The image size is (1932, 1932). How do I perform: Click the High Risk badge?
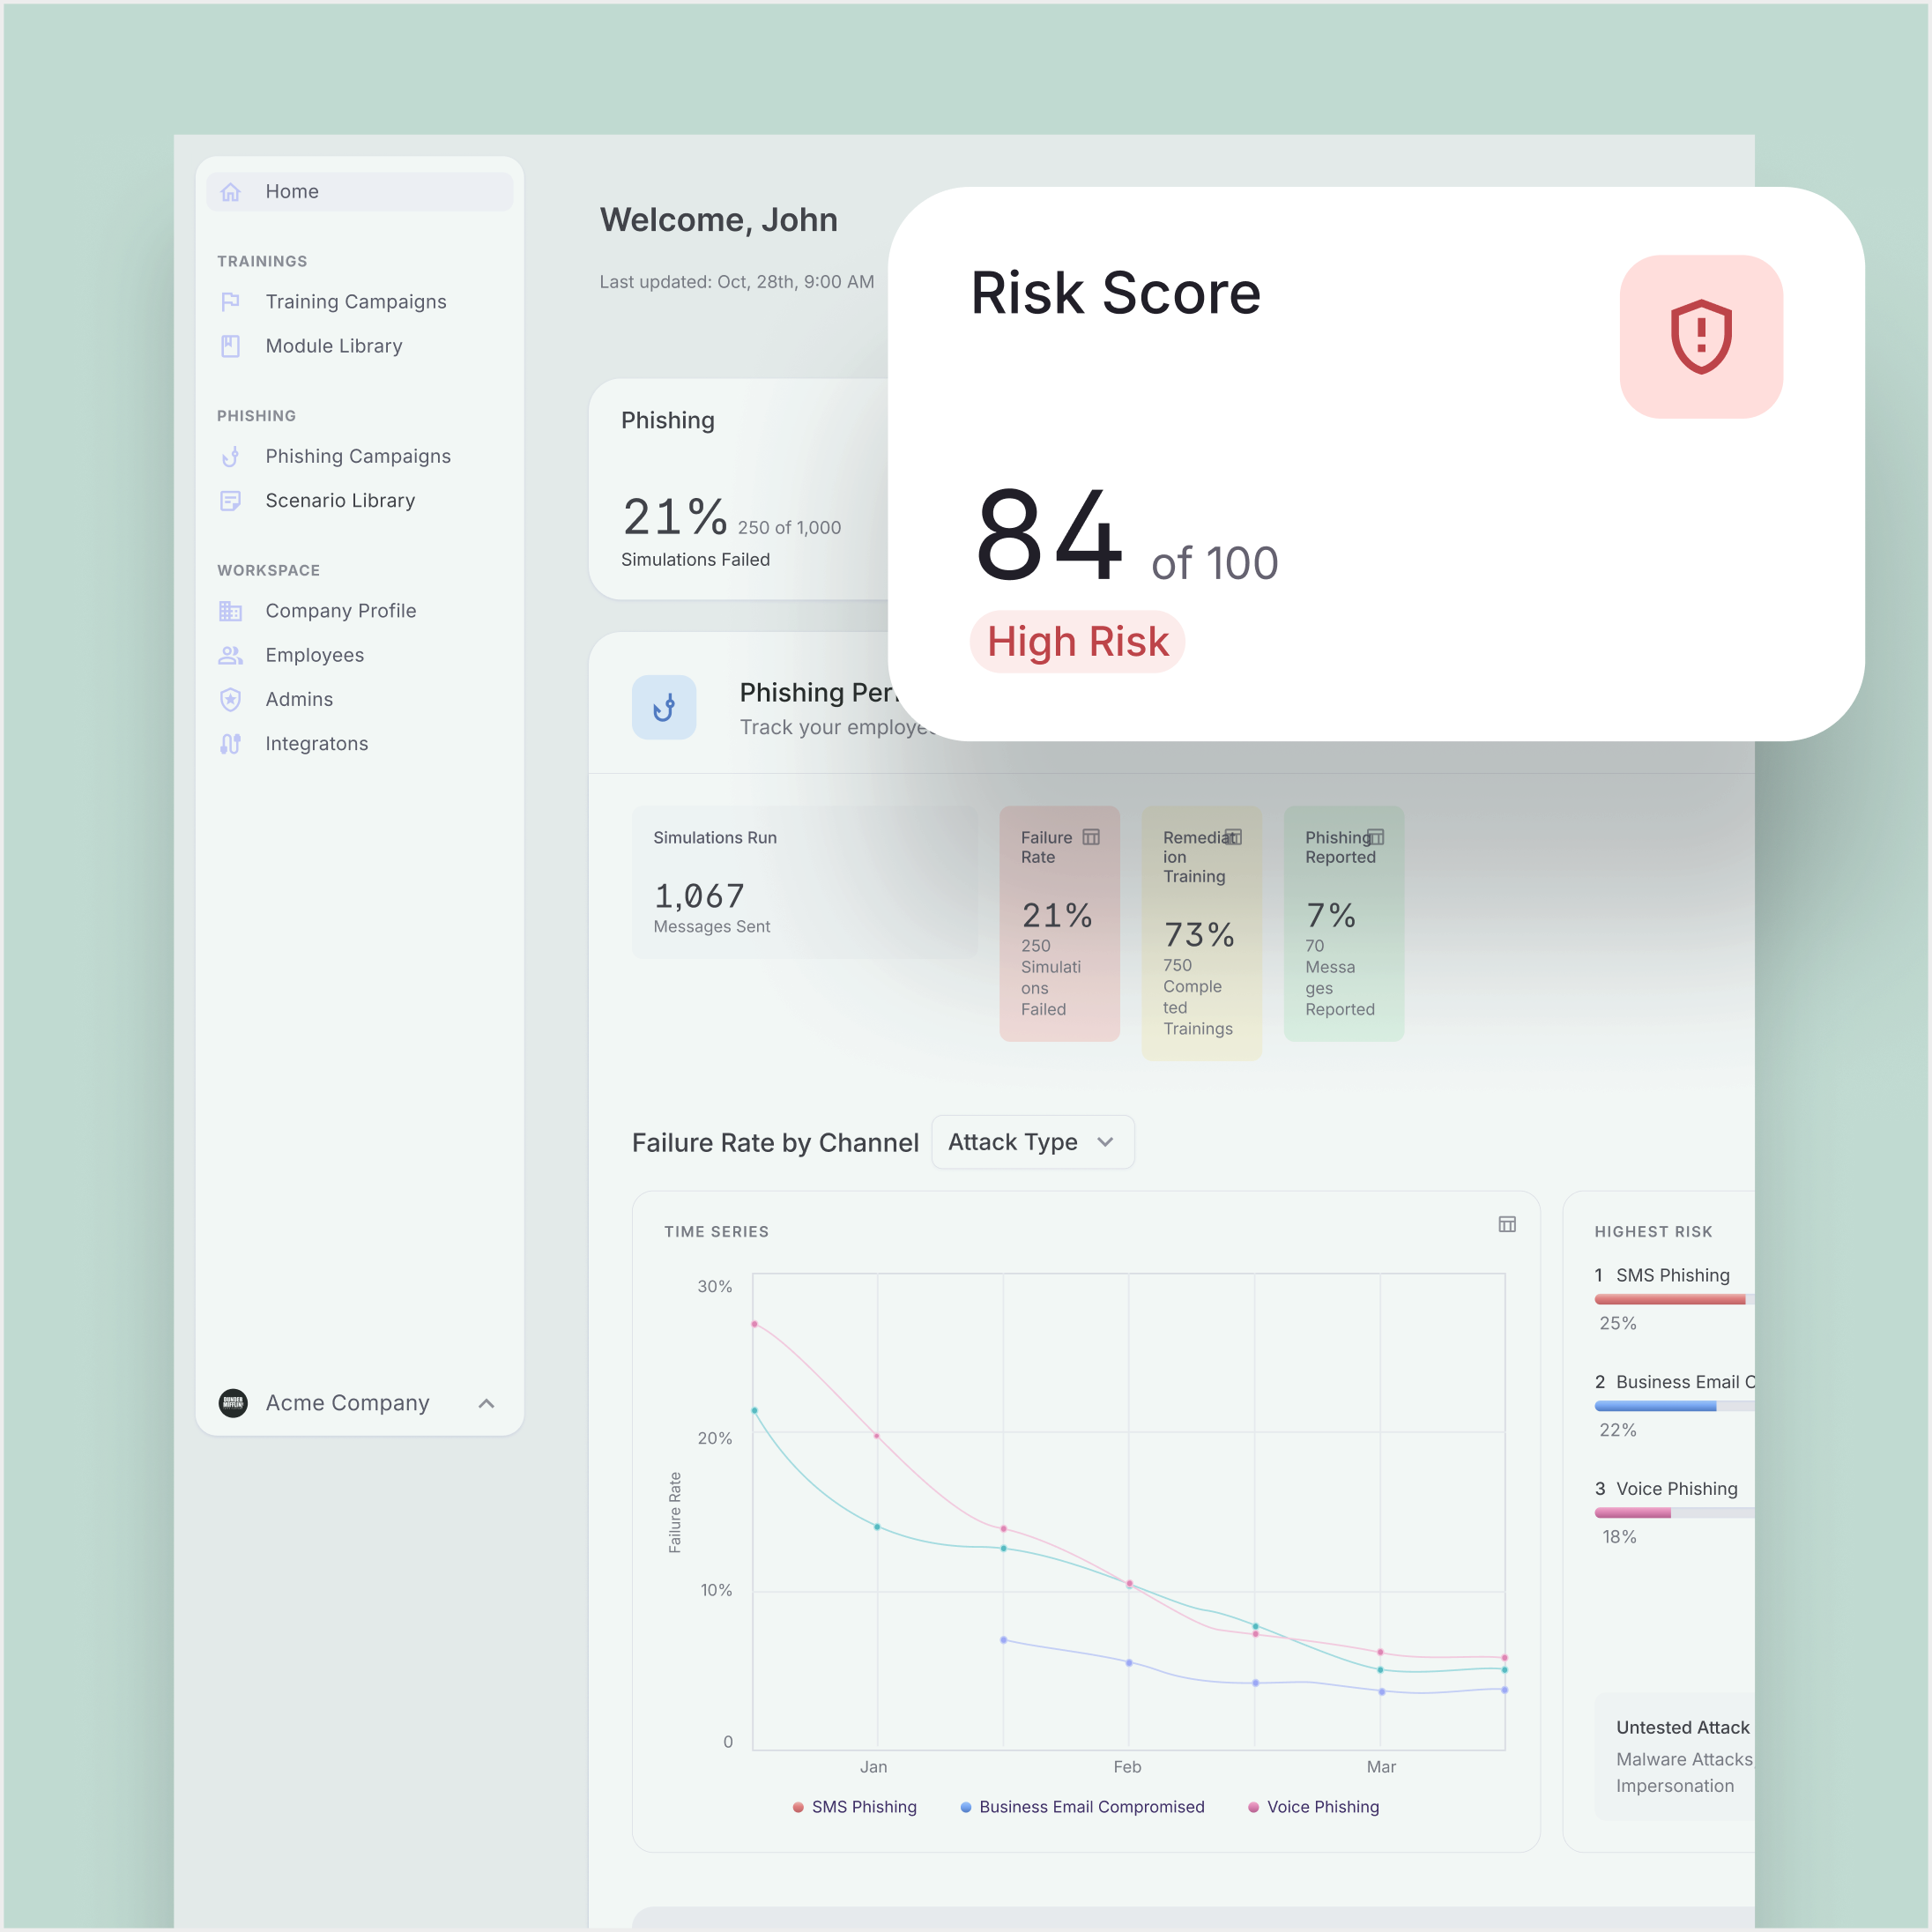coord(1077,641)
